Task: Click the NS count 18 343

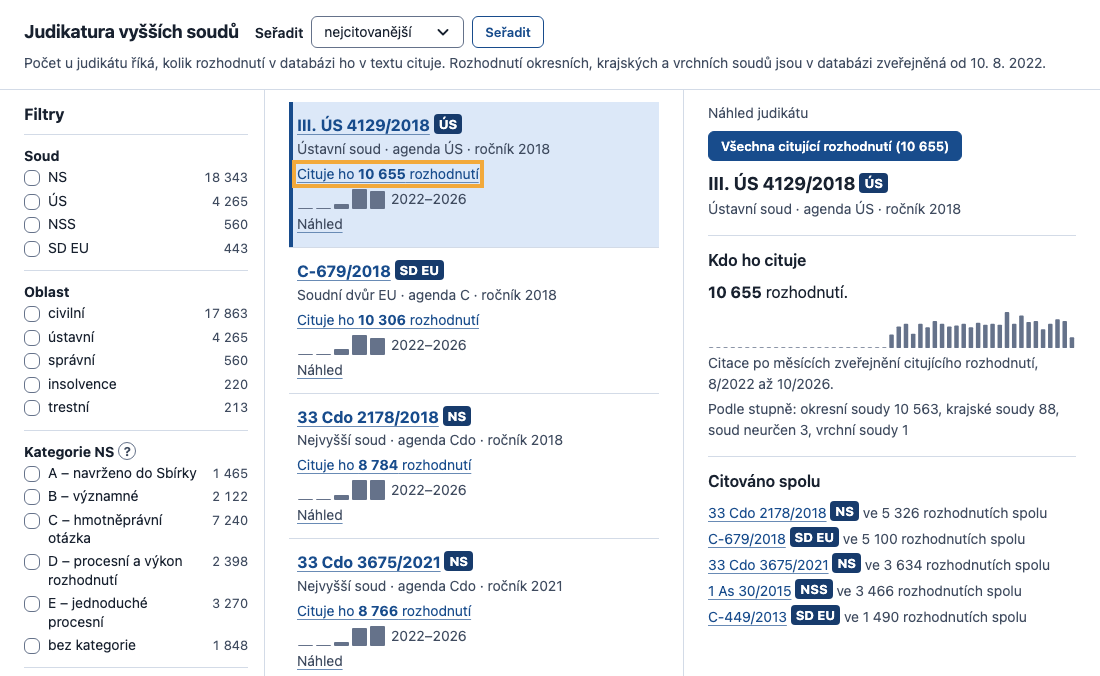Action: pyautogui.click(x=226, y=178)
